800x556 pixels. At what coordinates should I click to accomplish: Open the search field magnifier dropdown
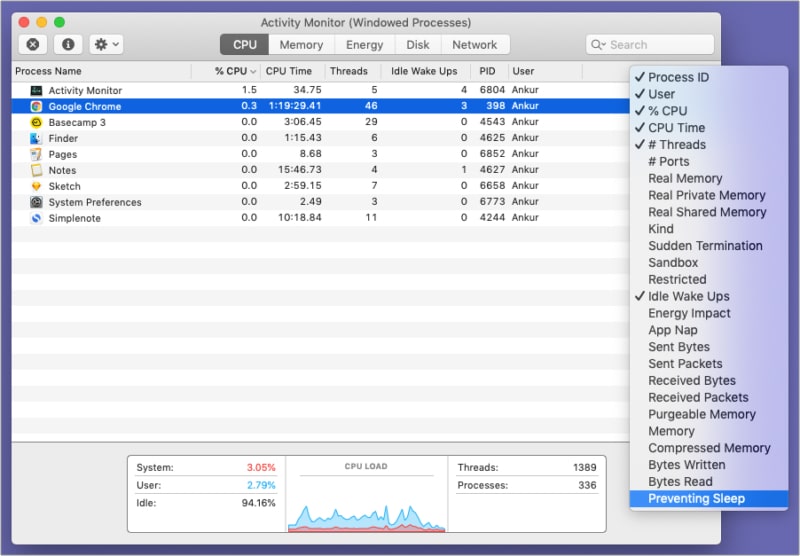[599, 45]
